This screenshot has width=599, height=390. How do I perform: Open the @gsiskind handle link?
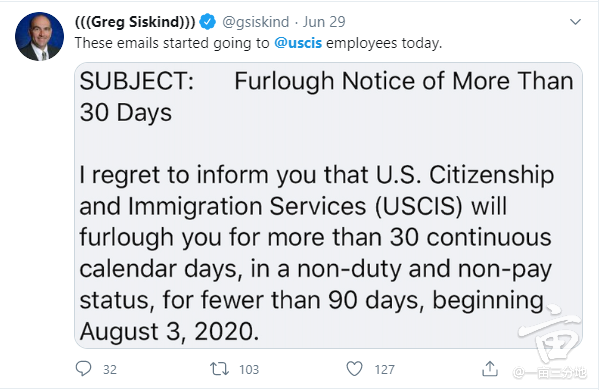(256, 22)
